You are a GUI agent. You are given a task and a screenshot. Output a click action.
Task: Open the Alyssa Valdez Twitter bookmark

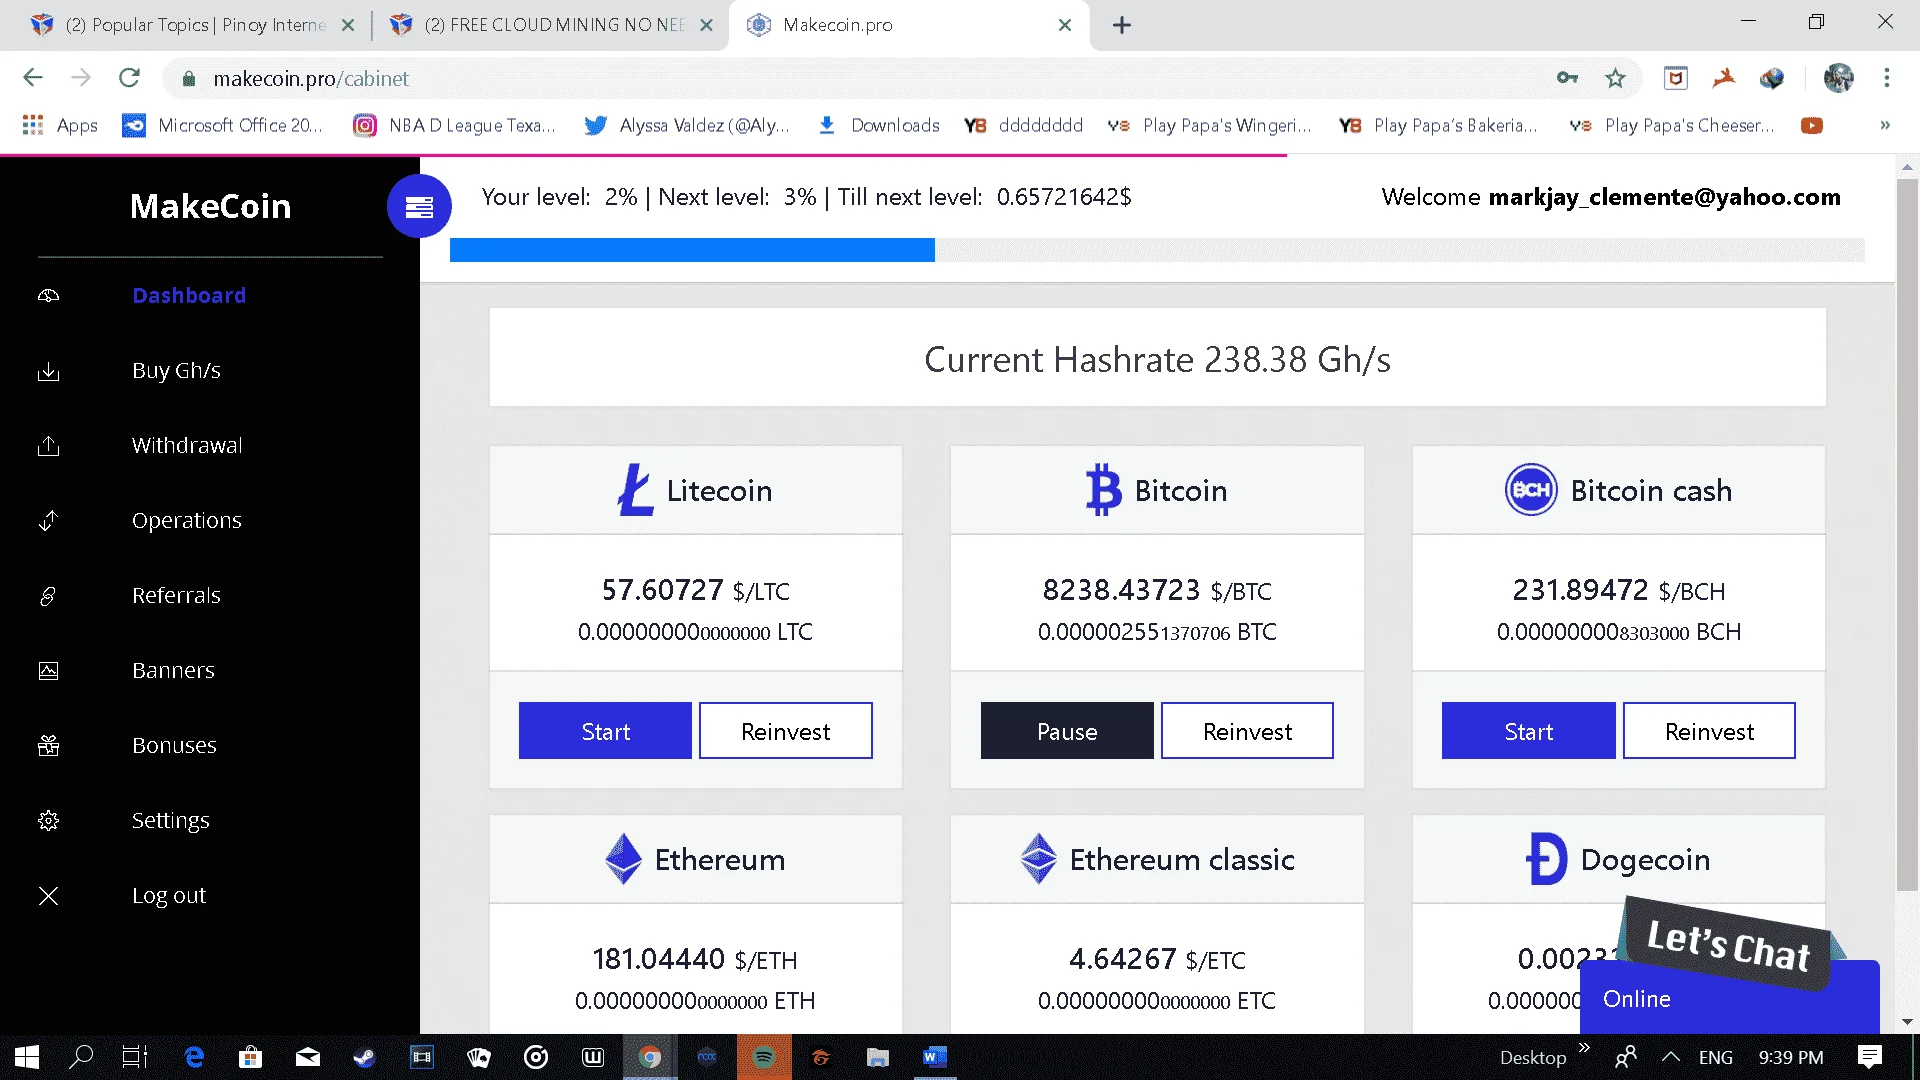click(x=688, y=125)
